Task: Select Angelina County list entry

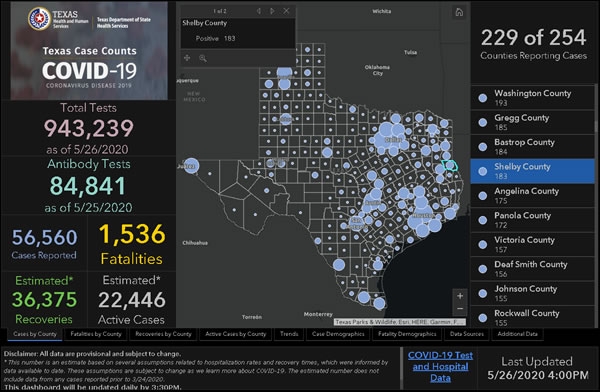Action: coord(532,196)
